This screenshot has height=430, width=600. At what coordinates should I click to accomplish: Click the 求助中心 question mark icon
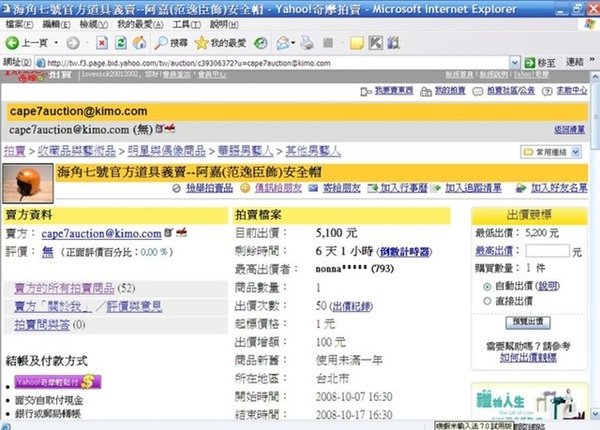tap(547, 91)
